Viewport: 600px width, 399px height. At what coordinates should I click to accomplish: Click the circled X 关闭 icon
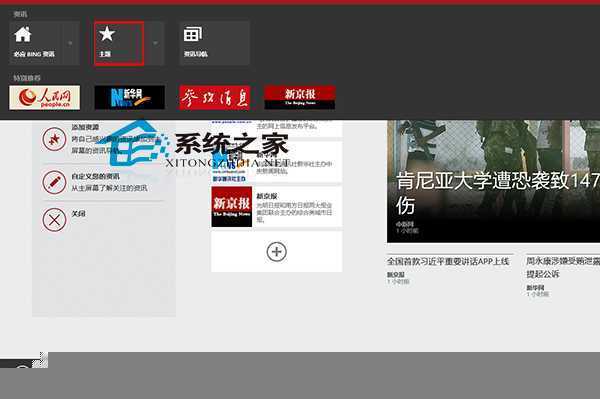pos(54,220)
